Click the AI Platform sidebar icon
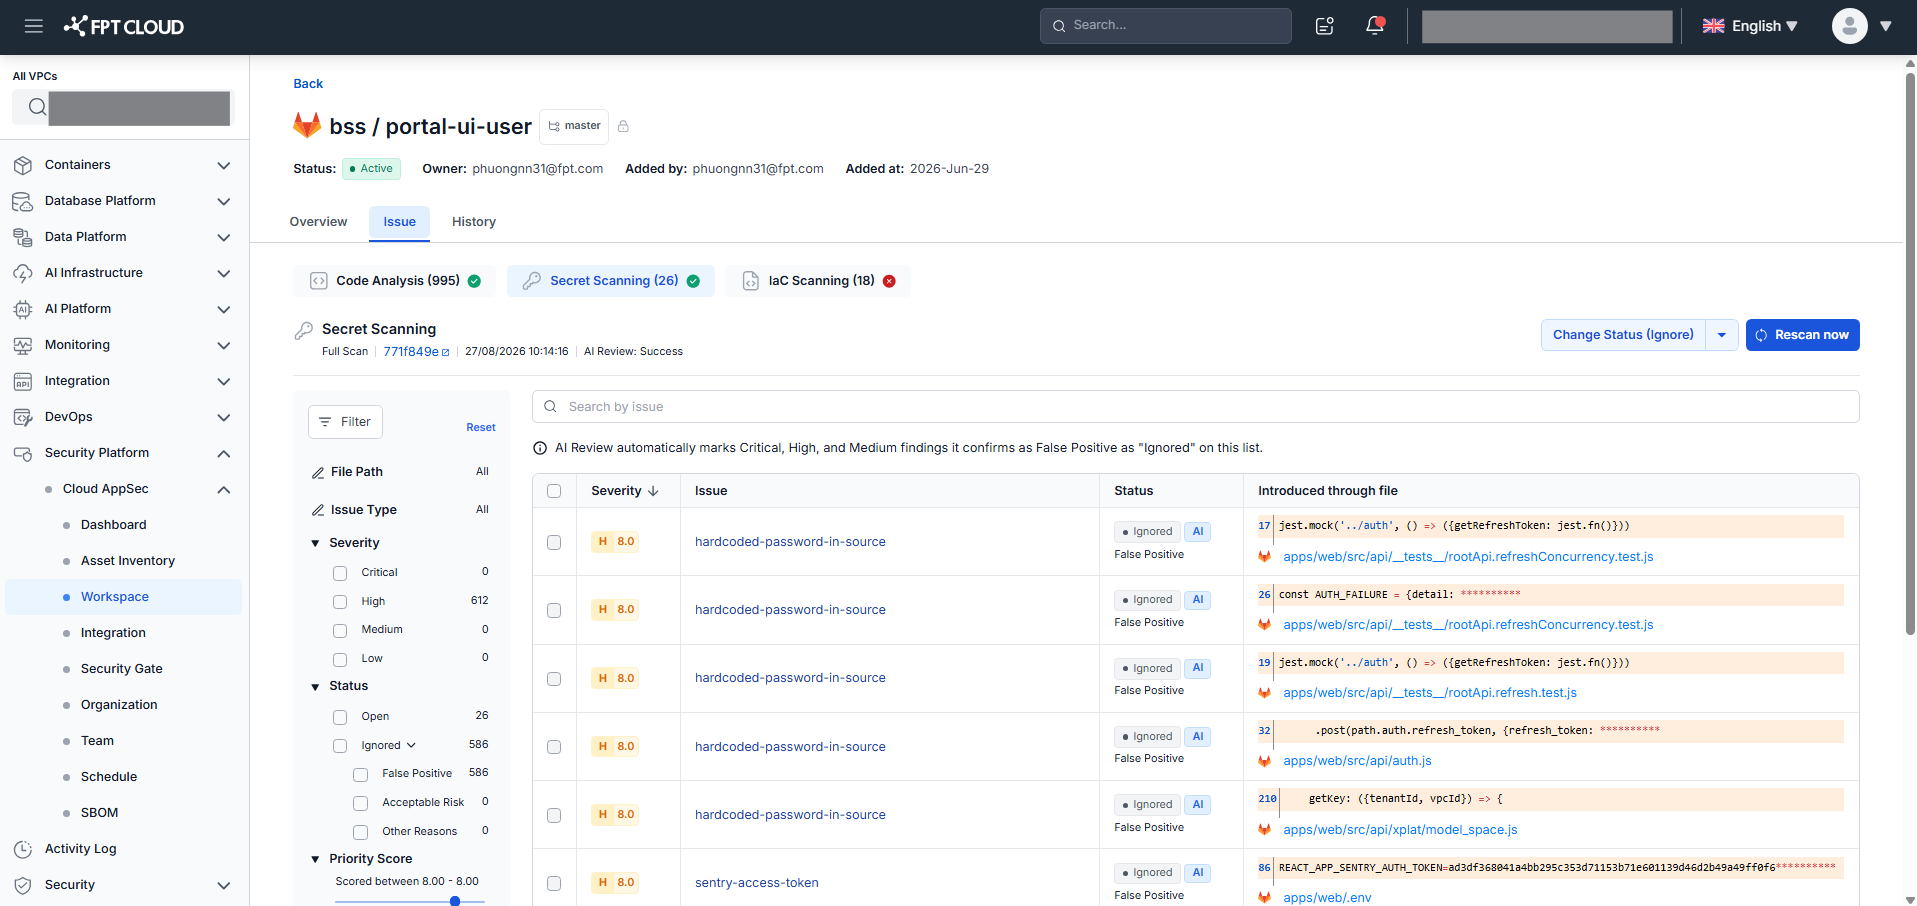The image size is (1917, 906). [x=23, y=309]
